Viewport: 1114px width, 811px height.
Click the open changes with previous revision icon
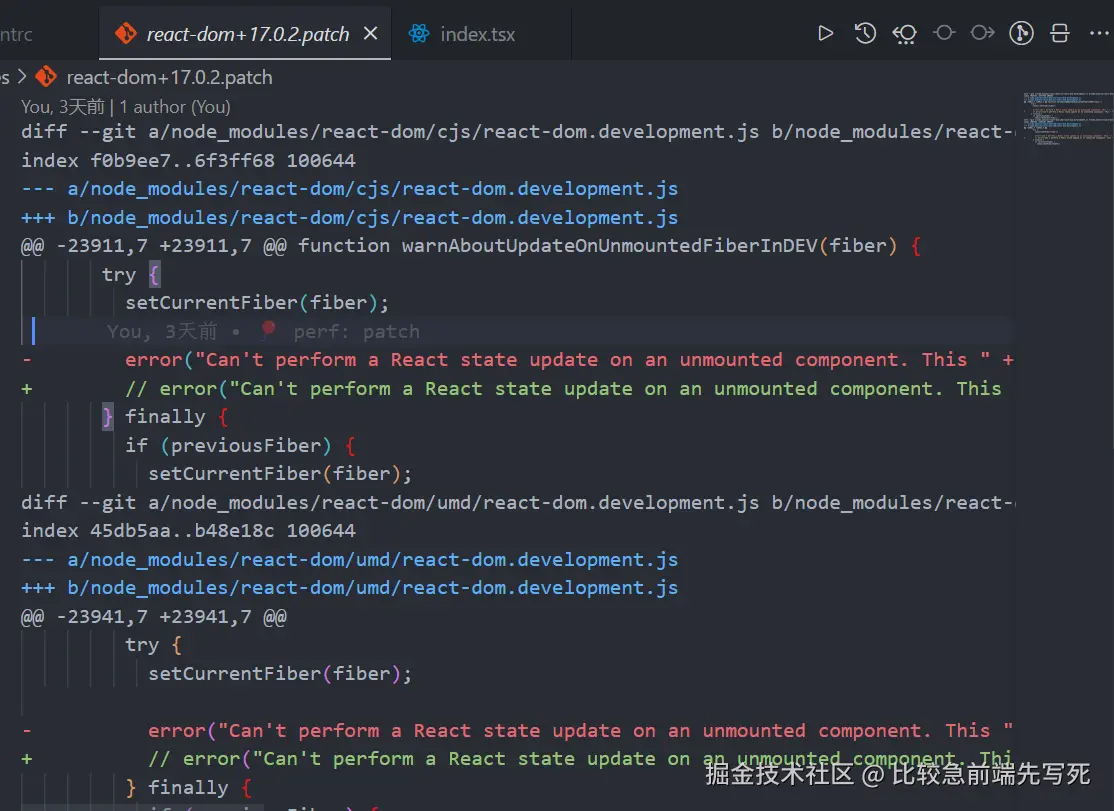point(904,34)
